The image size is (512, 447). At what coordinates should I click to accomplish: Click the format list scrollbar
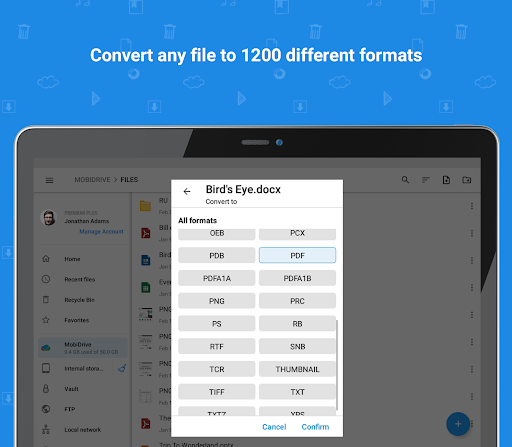(x=337, y=365)
